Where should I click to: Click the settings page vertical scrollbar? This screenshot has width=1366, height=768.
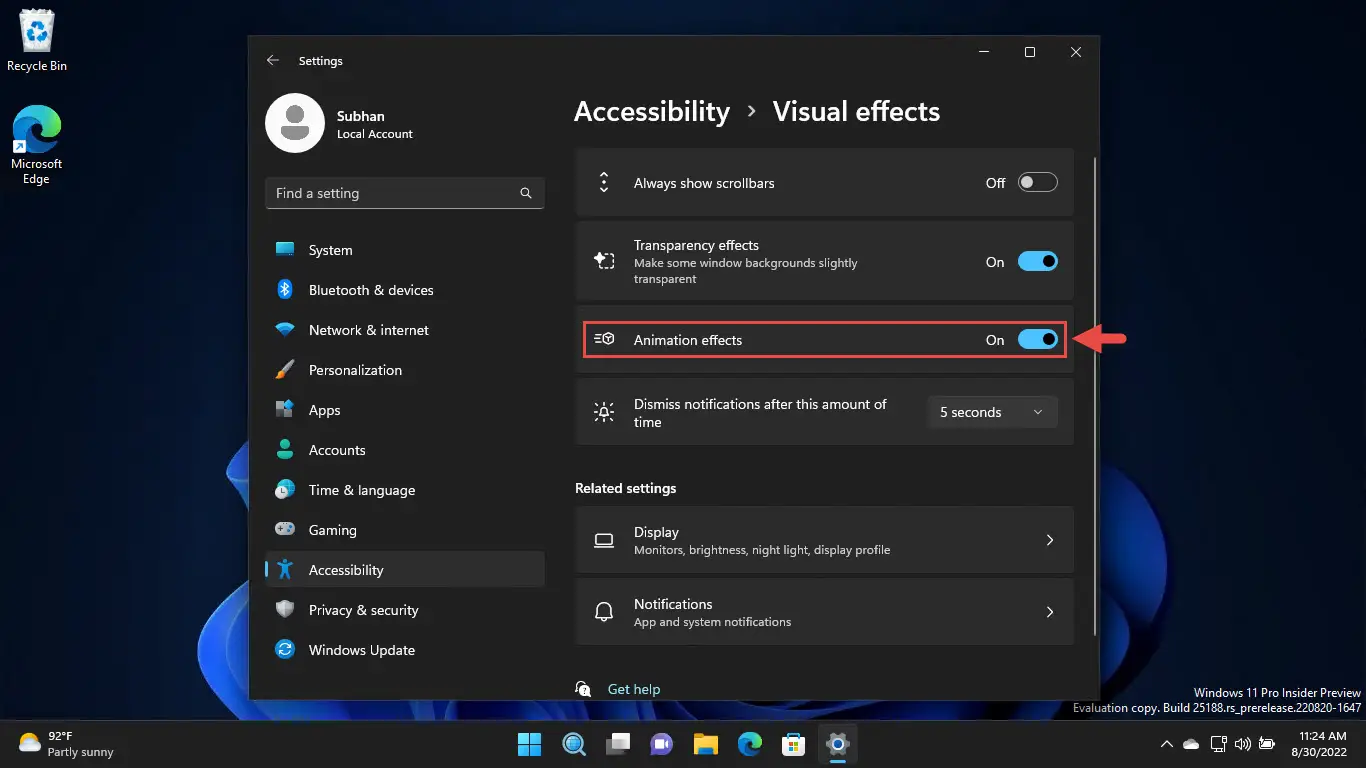1096,396
